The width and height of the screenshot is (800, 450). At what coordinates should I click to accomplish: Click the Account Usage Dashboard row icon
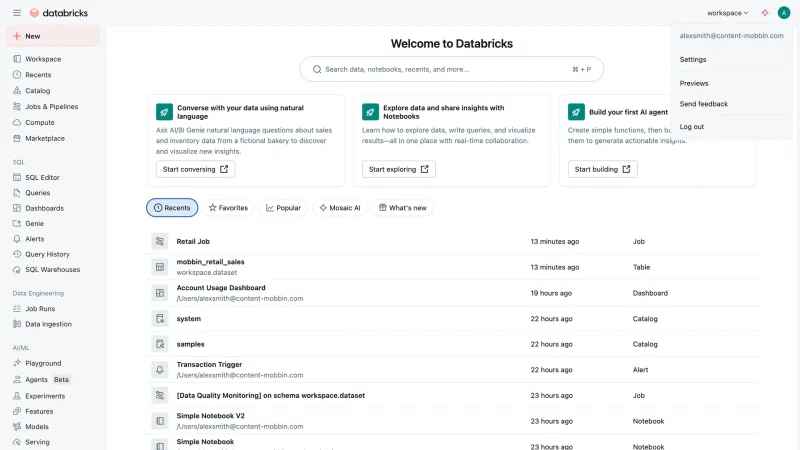[160, 293]
